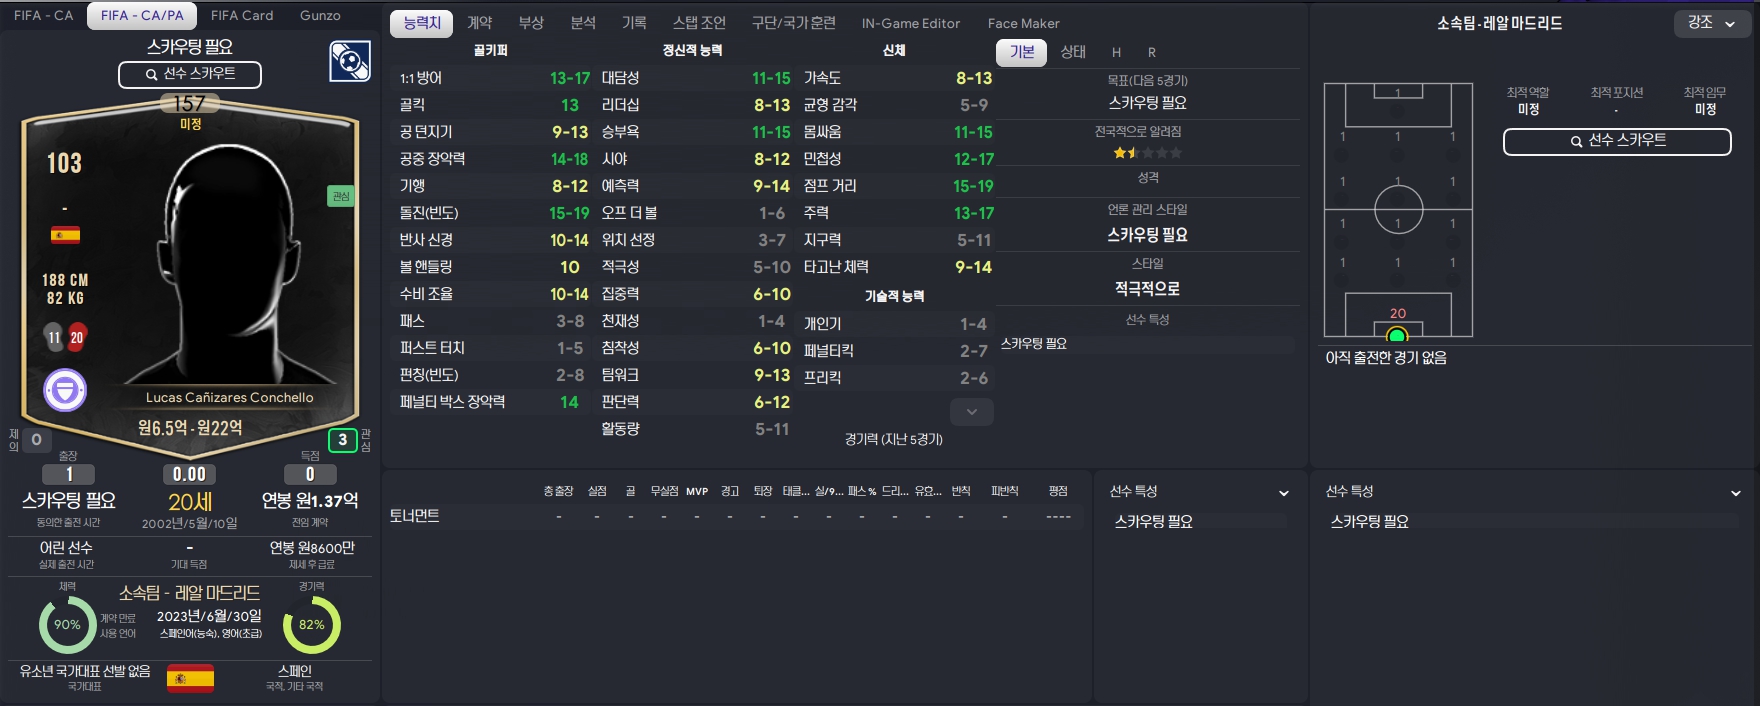
Task: Switch to 분석 tab
Action: click(583, 23)
